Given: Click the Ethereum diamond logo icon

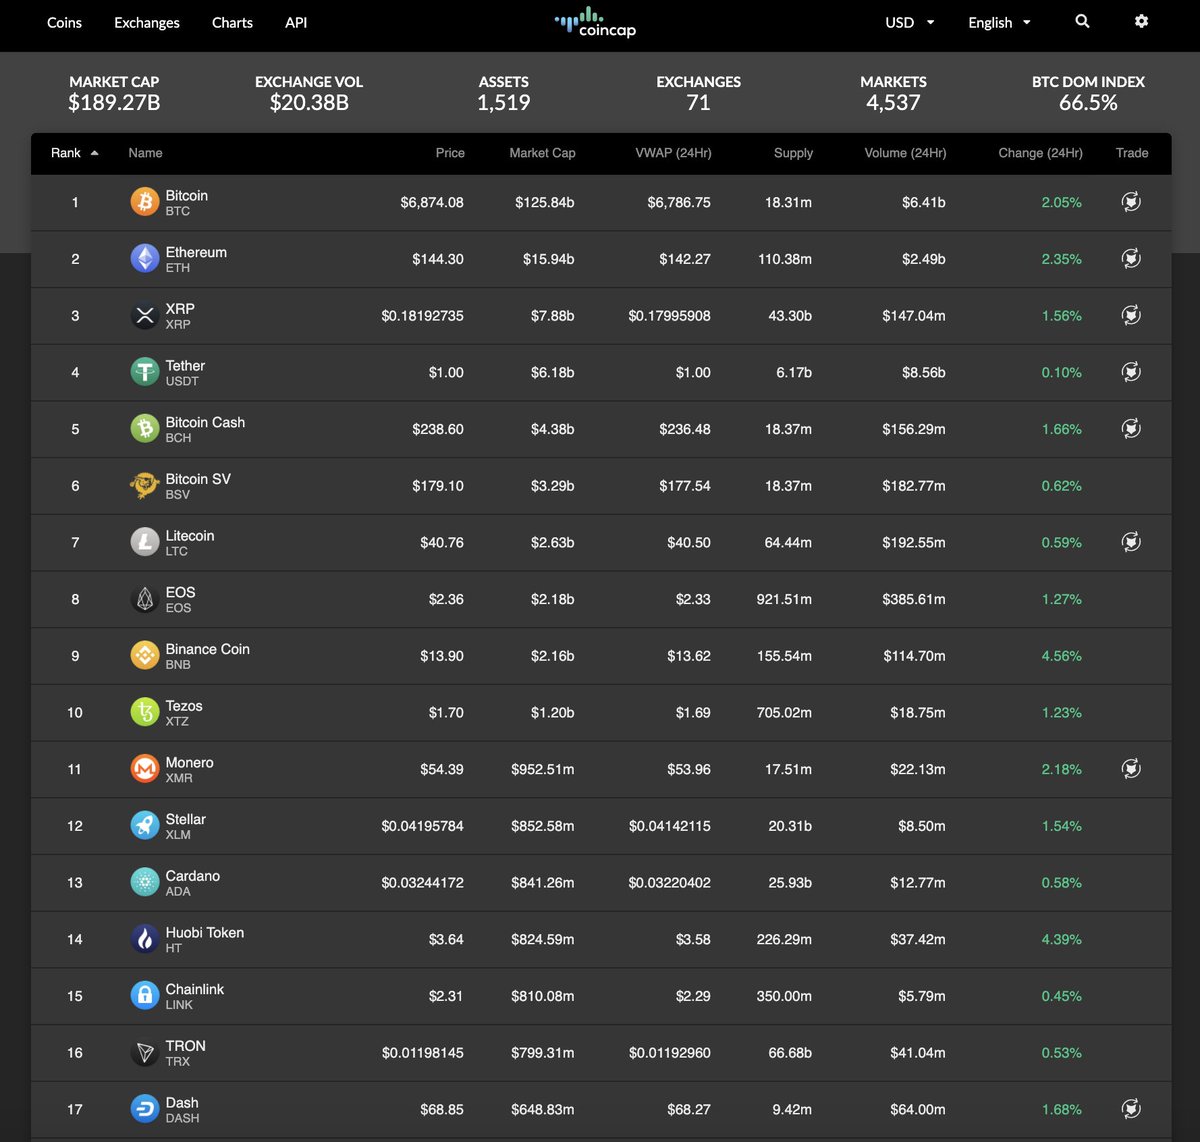Looking at the screenshot, I should (x=145, y=259).
